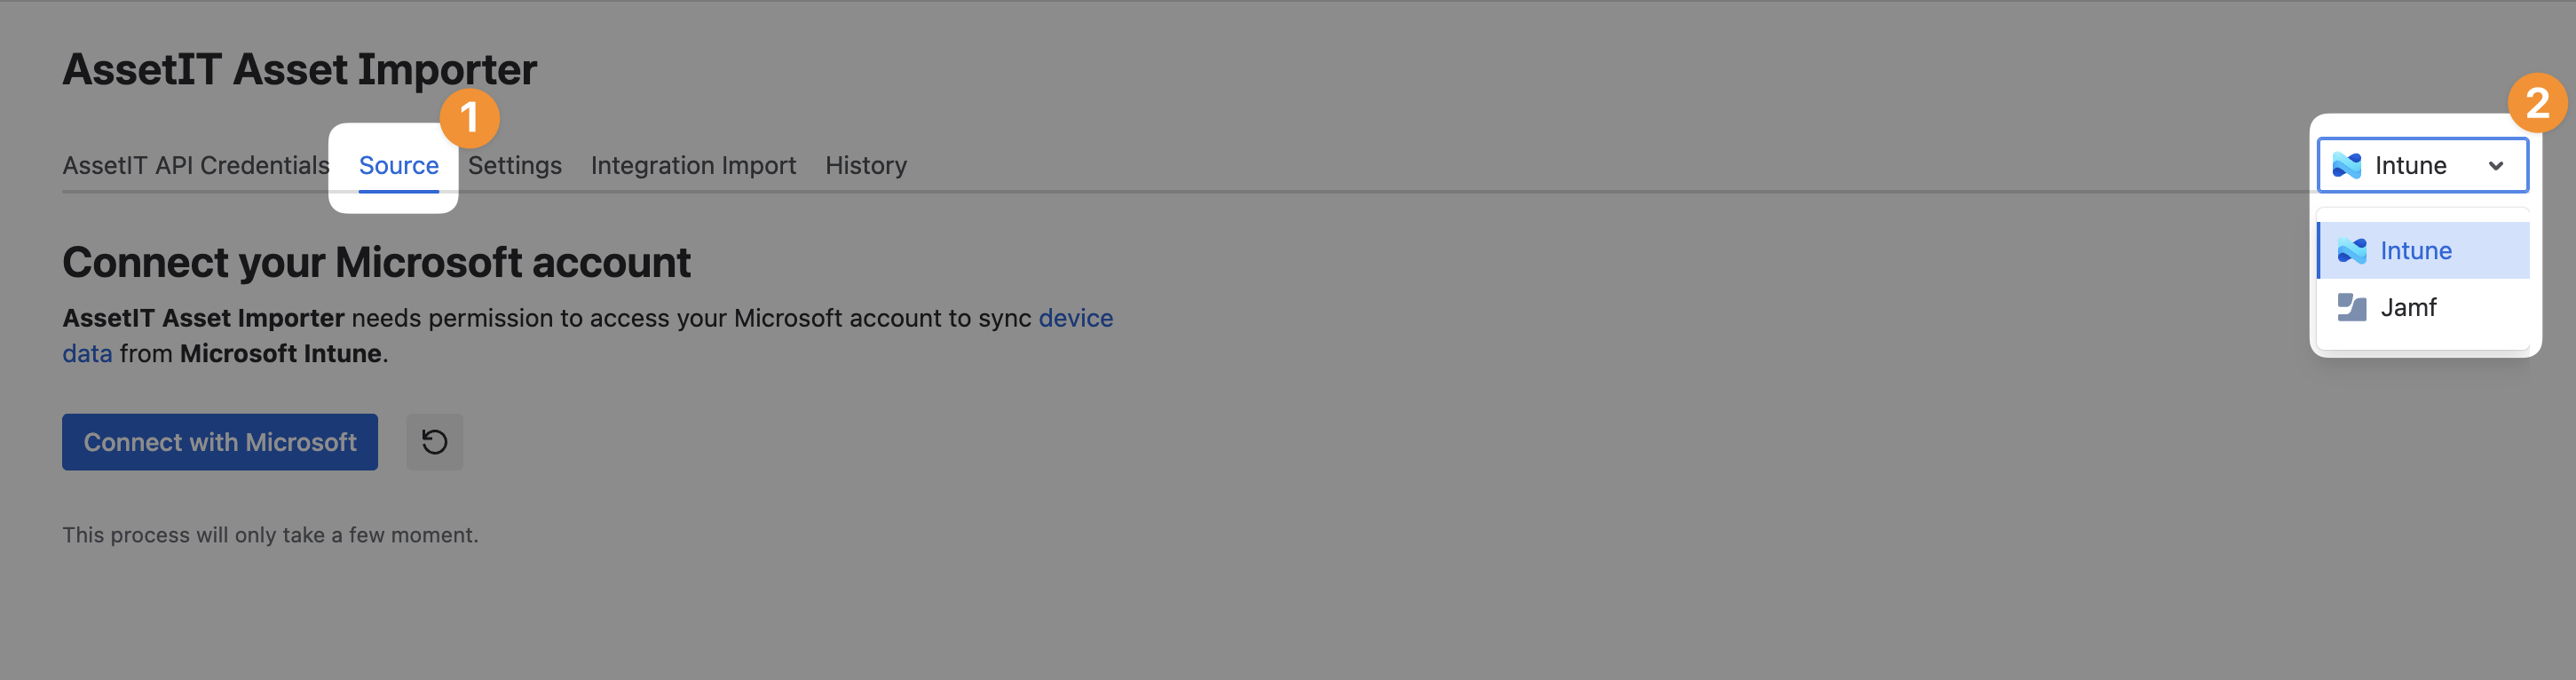Click the Intune label in the source combo box

(2410, 165)
